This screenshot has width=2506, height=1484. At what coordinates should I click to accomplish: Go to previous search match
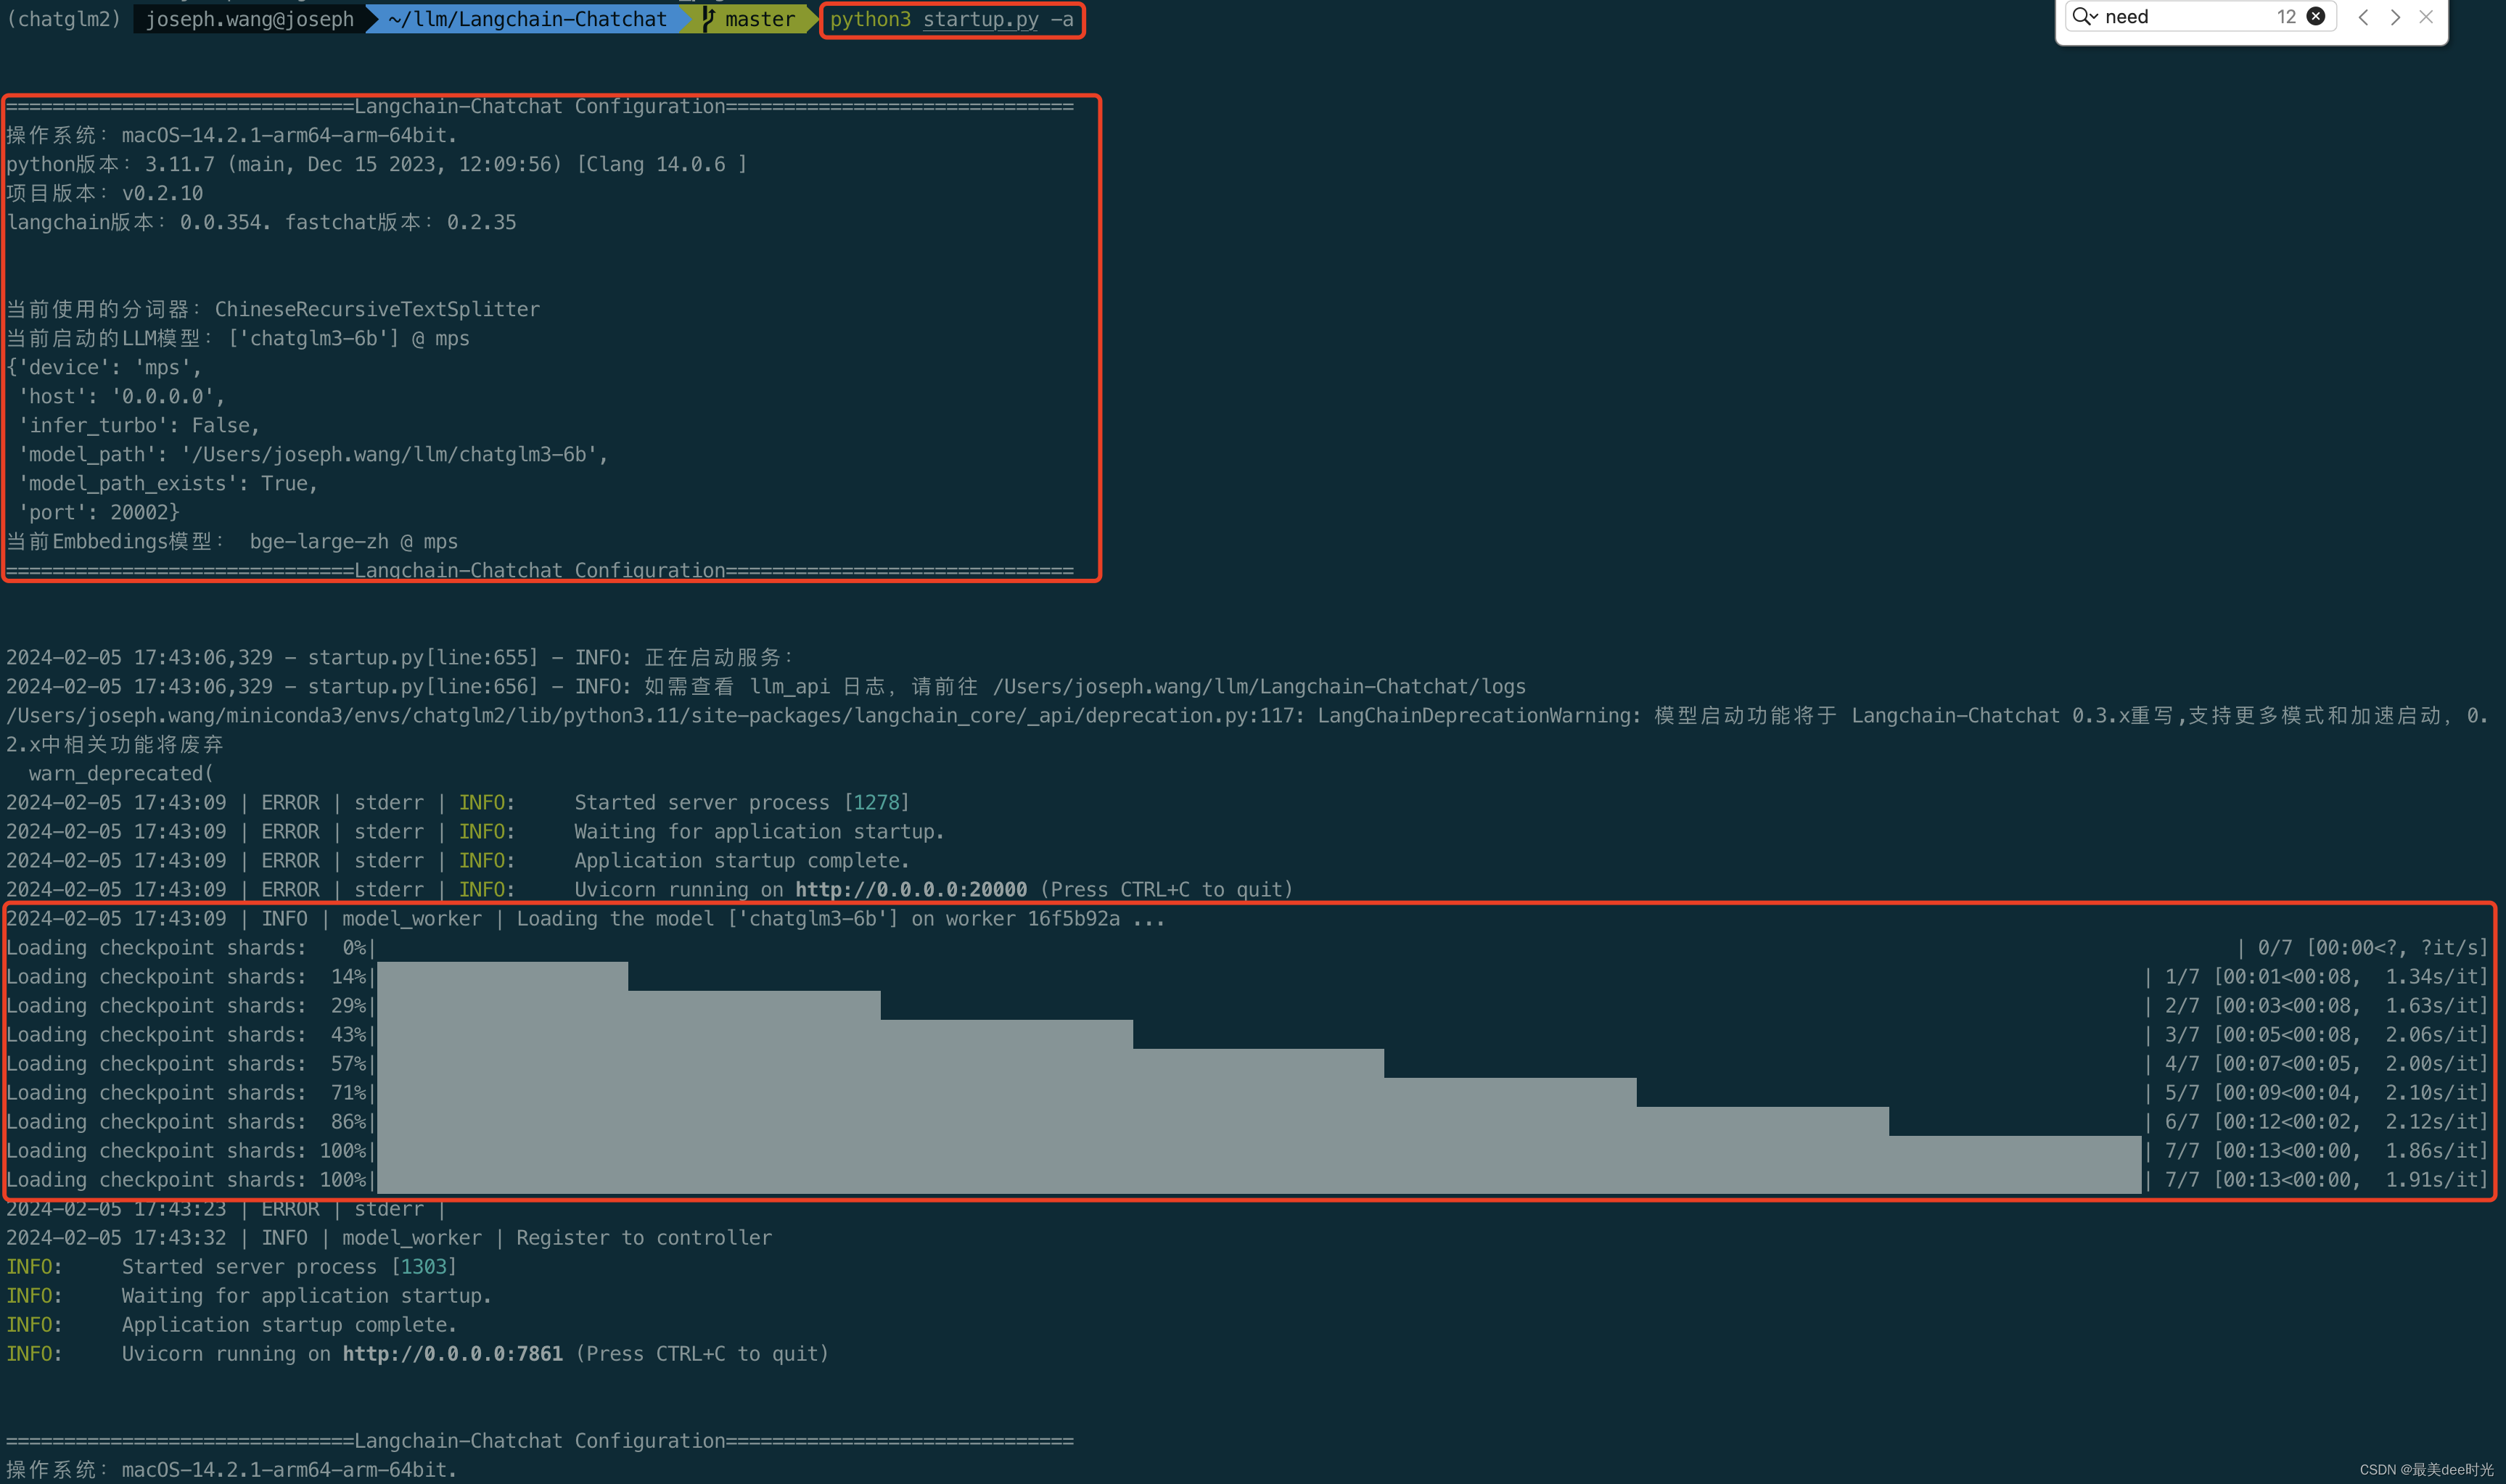[x=2363, y=17]
